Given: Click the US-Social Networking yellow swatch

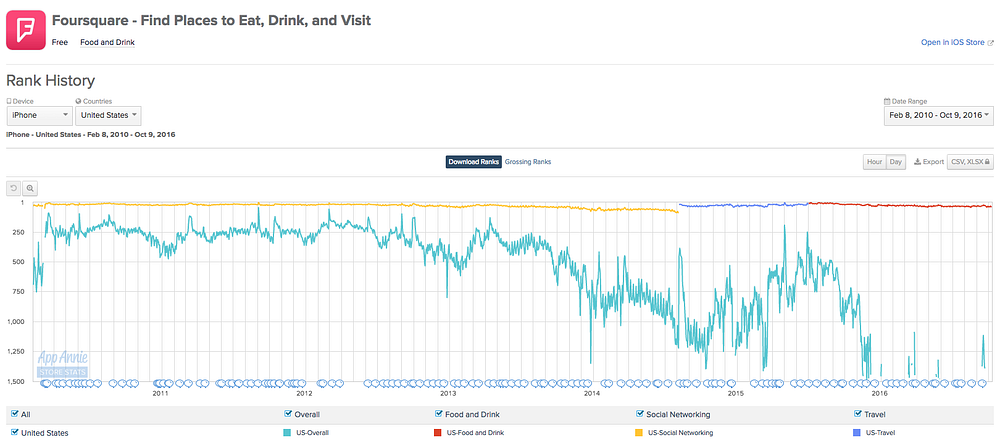Looking at the screenshot, I should (x=640, y=433).
